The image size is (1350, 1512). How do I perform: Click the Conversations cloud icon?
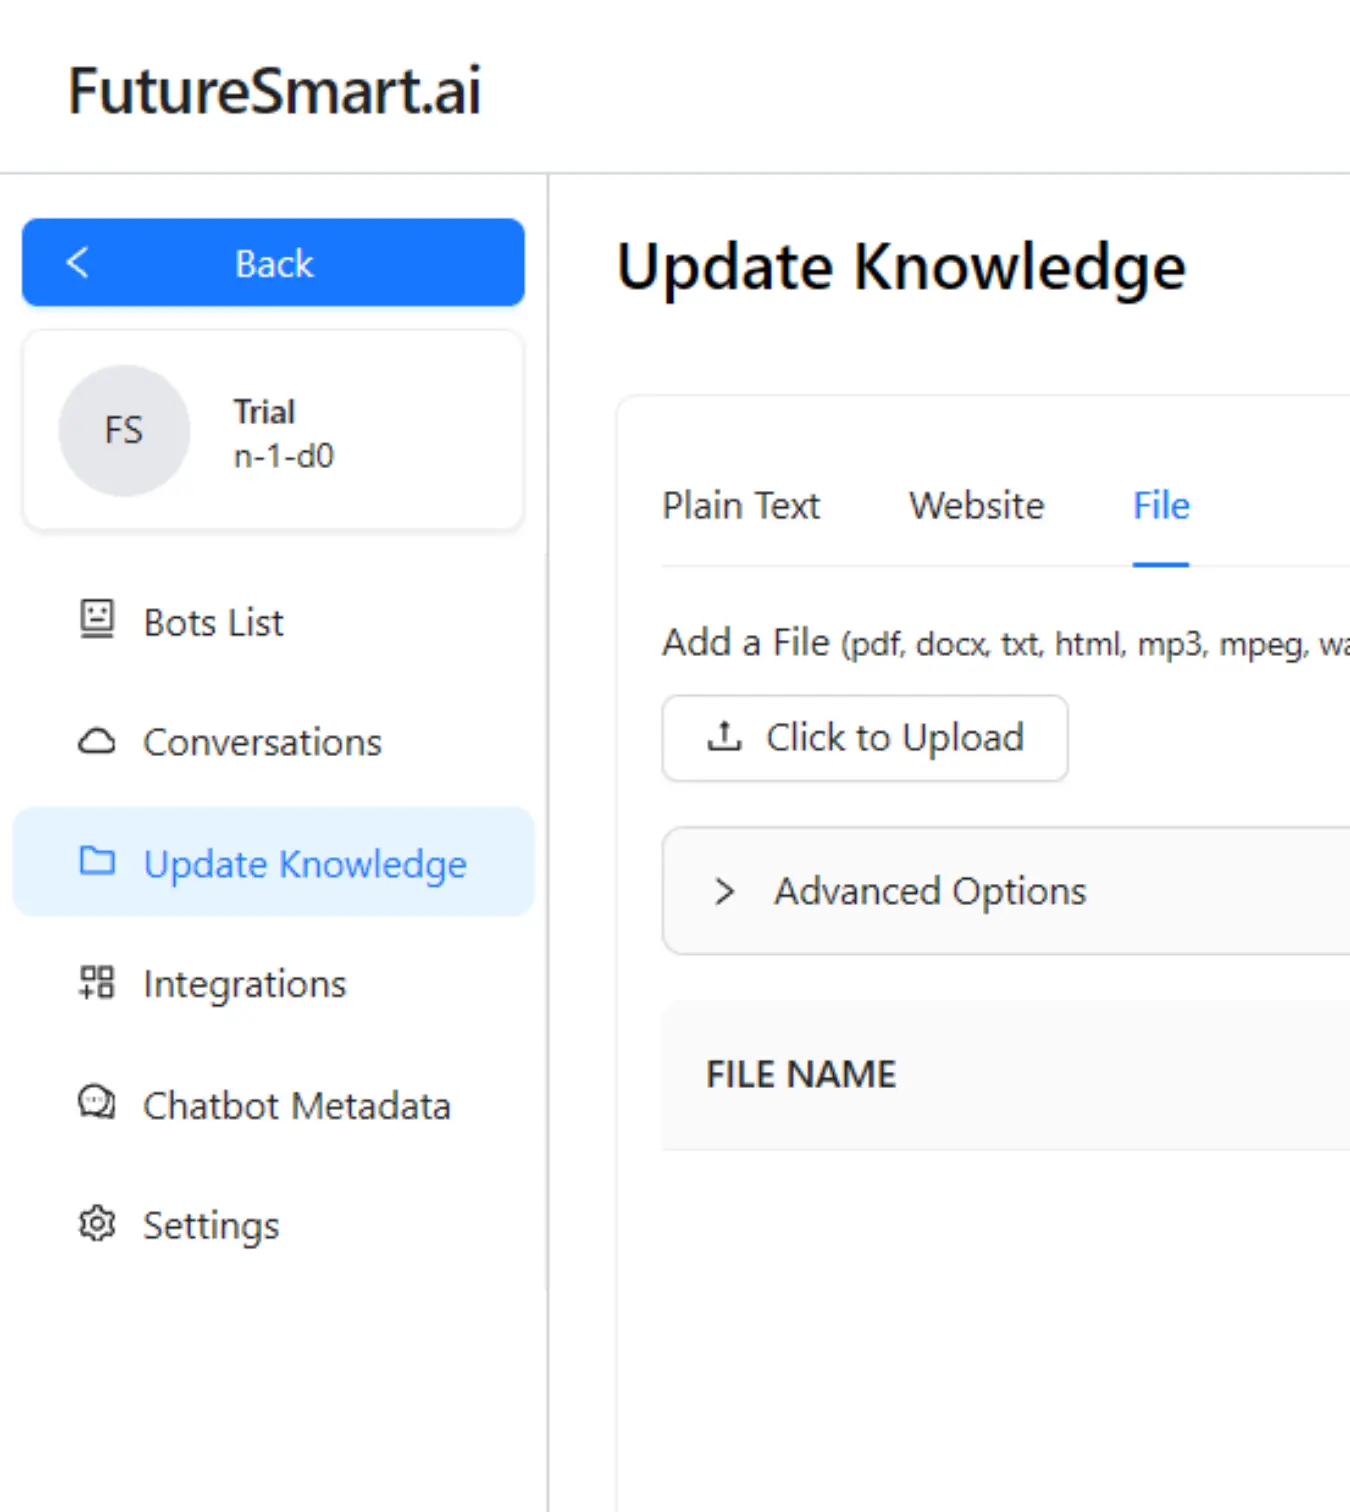97,742
